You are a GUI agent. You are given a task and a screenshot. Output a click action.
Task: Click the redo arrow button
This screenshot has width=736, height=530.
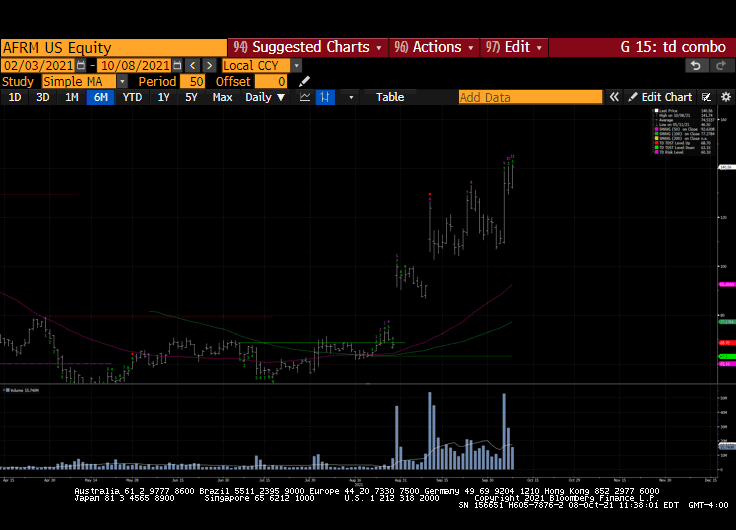[x=721, y=66]
